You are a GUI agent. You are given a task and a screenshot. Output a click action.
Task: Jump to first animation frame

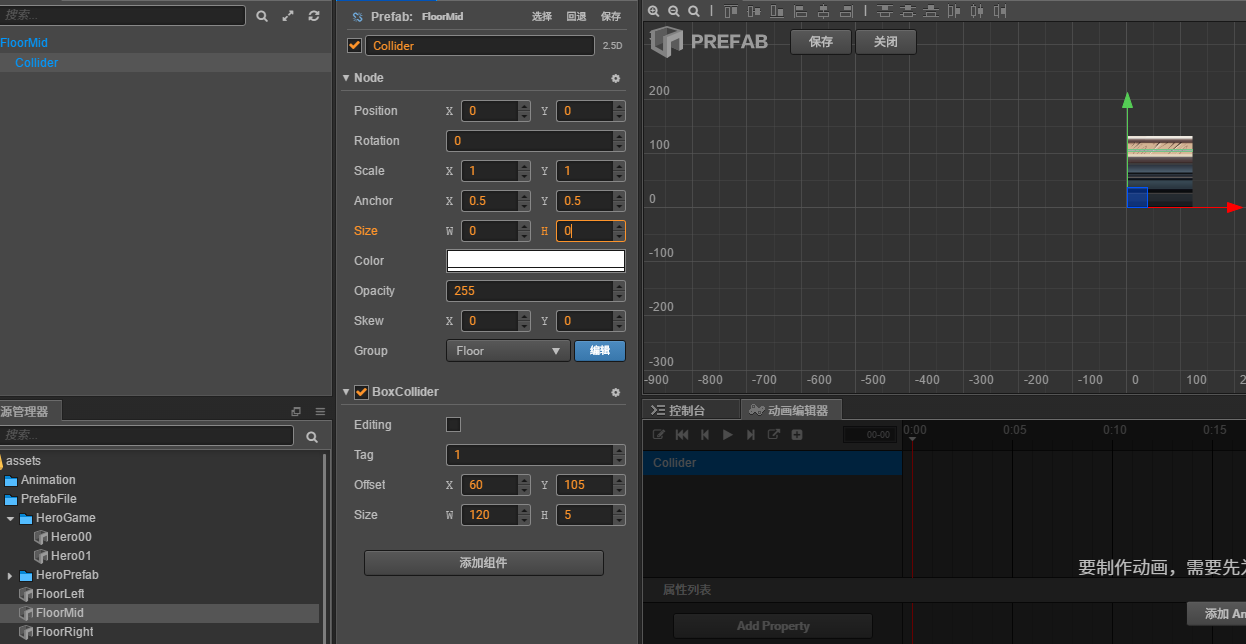point(682,435)
